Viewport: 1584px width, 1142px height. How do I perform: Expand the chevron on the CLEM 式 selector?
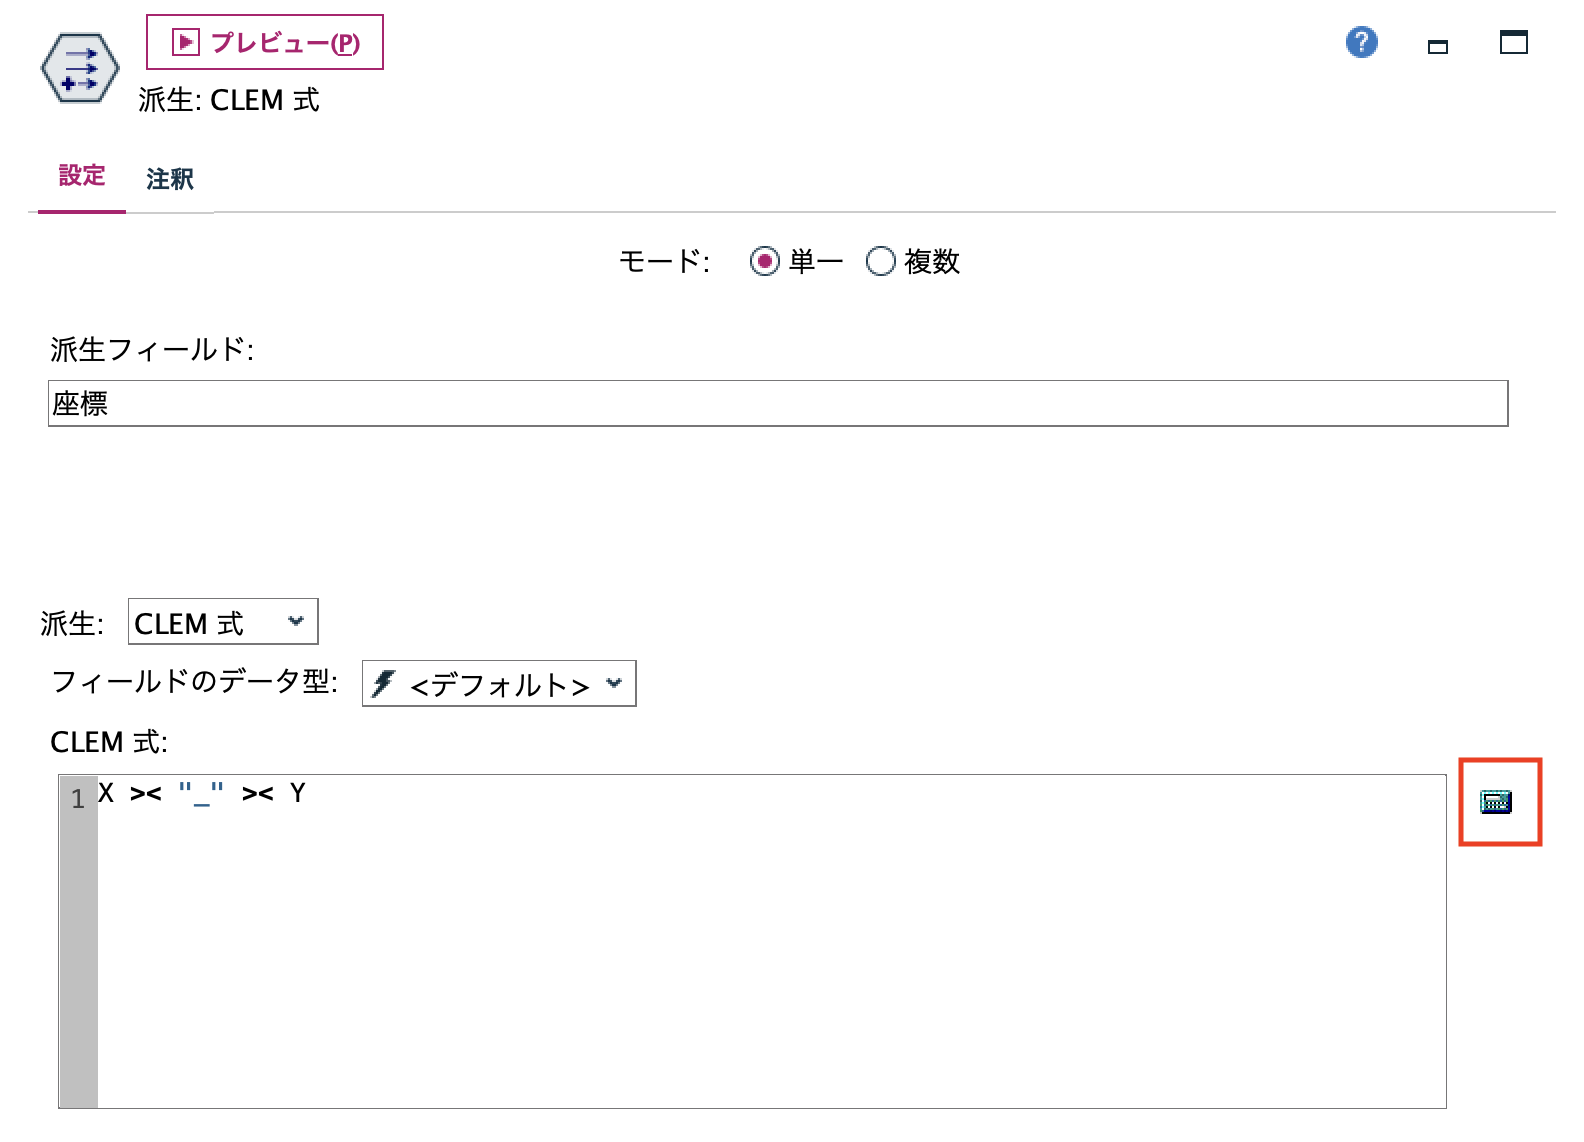pyautogui.click(x=295, y=622)
